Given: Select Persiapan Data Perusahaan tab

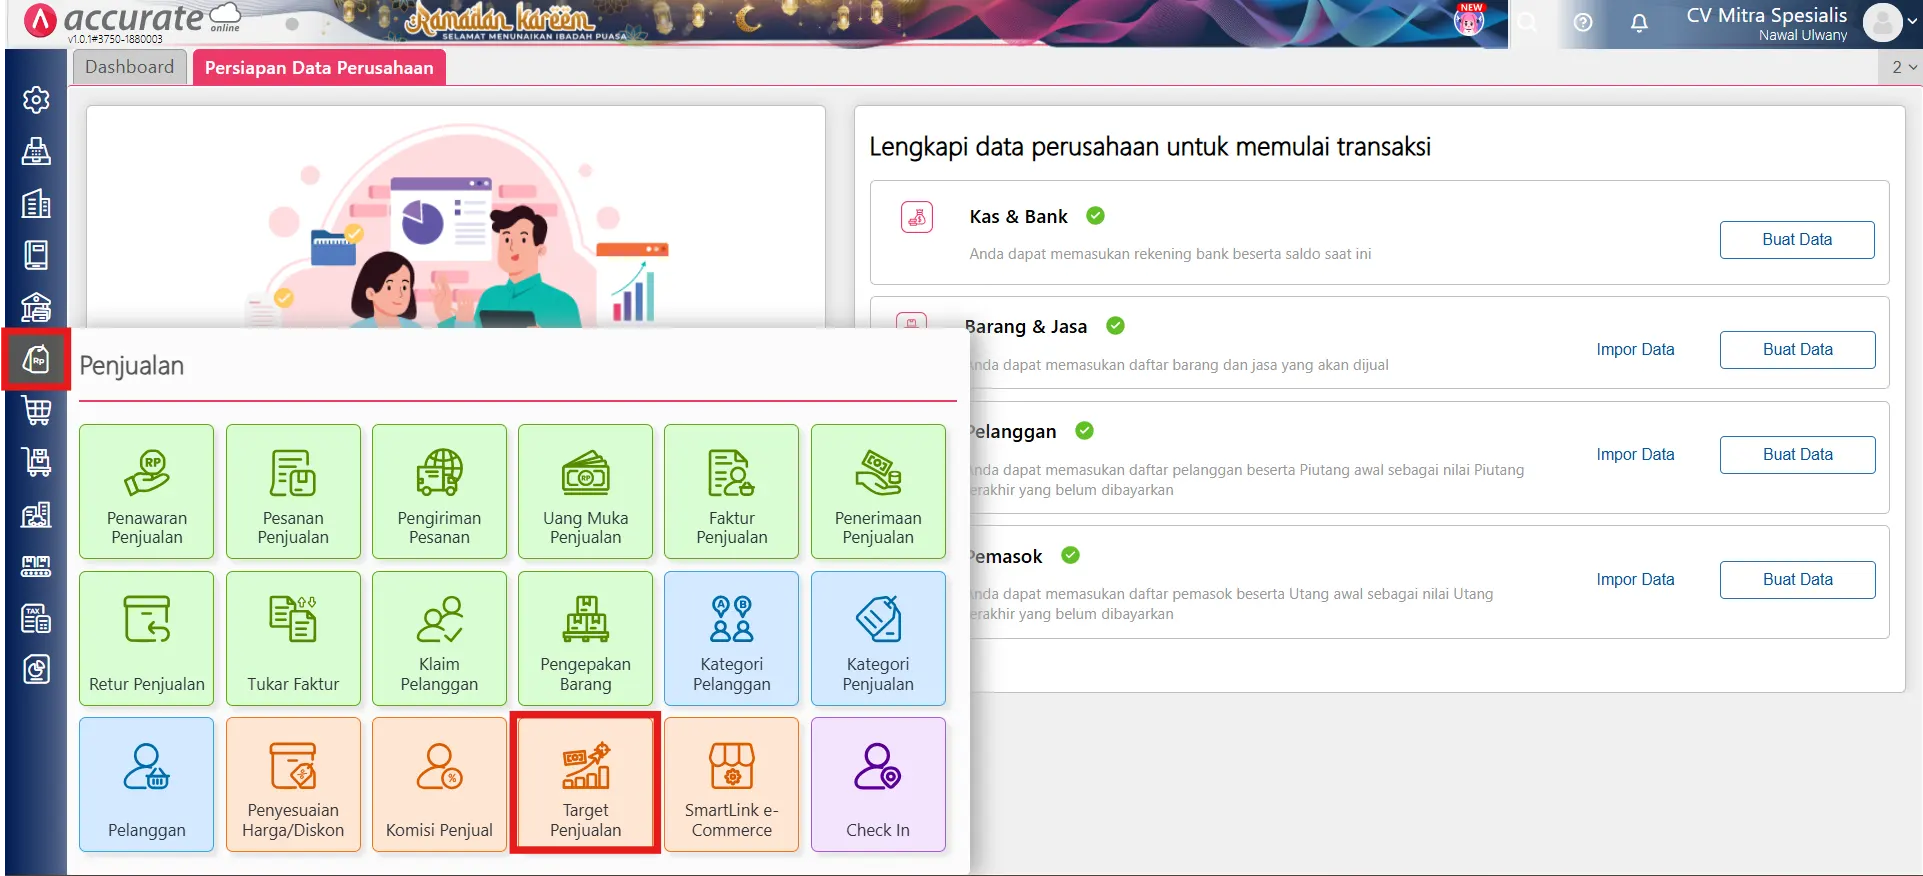Looking at the screenshot, I should 319,68.
